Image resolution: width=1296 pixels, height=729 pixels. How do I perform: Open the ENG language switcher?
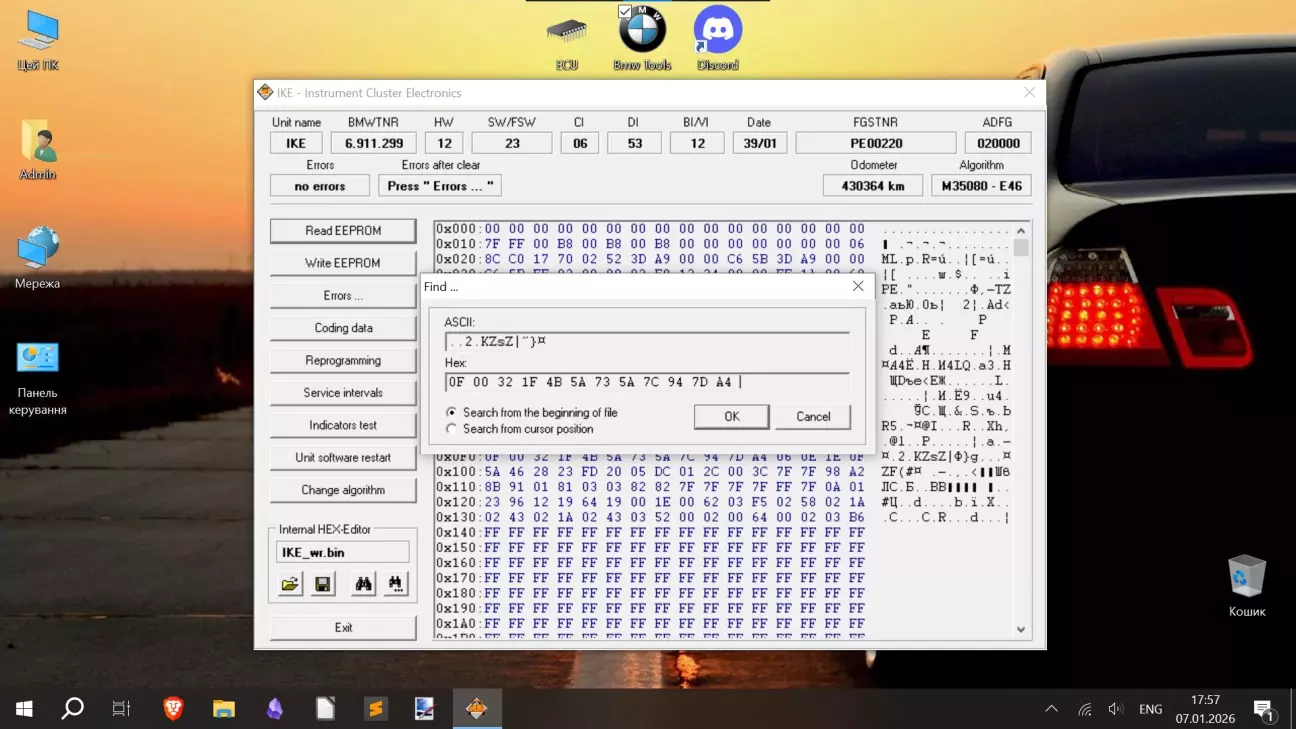click(x=1150, y=709)
